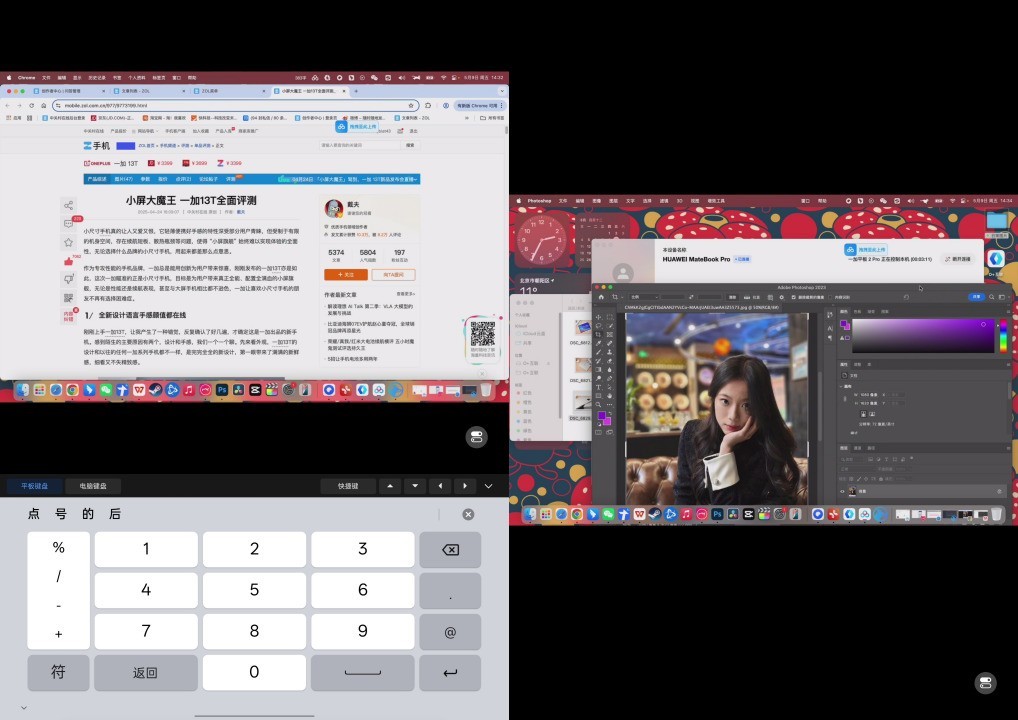1018x720 pixels.
Task: Open the 图层 menu in Photoshop
Action: (x=614, y=201)
